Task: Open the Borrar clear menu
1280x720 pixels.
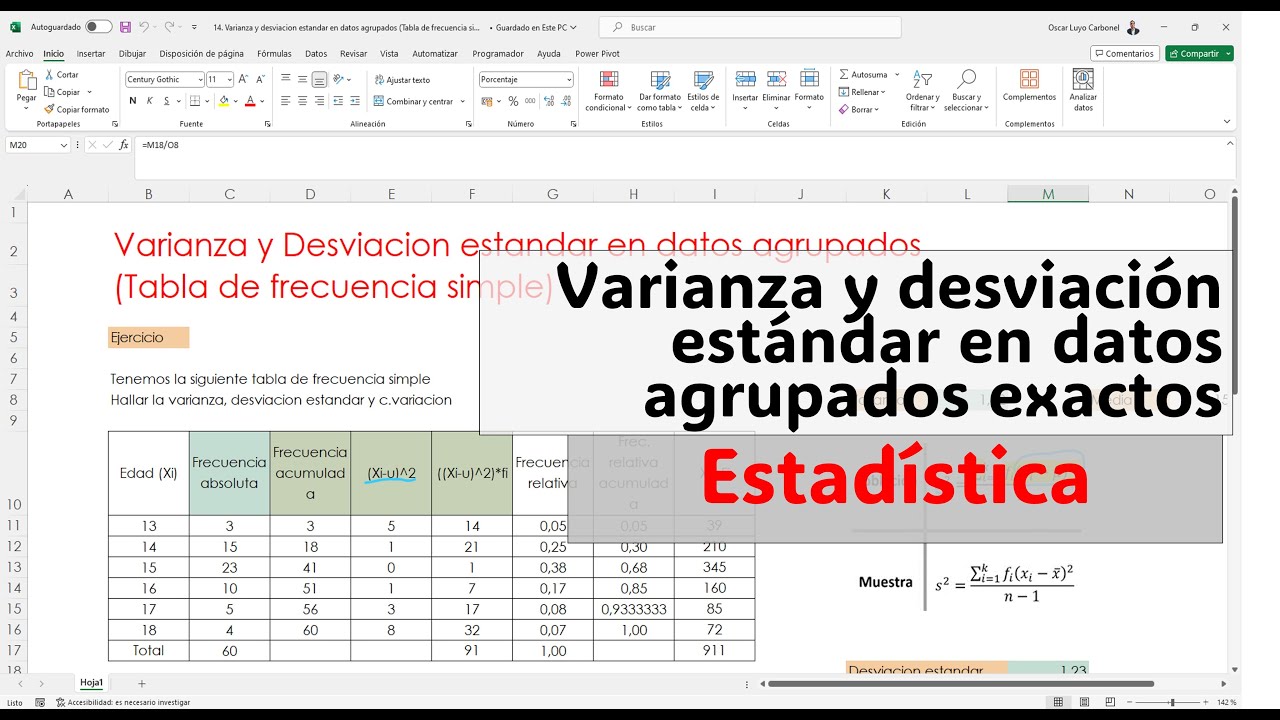Action: click(x=859, y=109)
